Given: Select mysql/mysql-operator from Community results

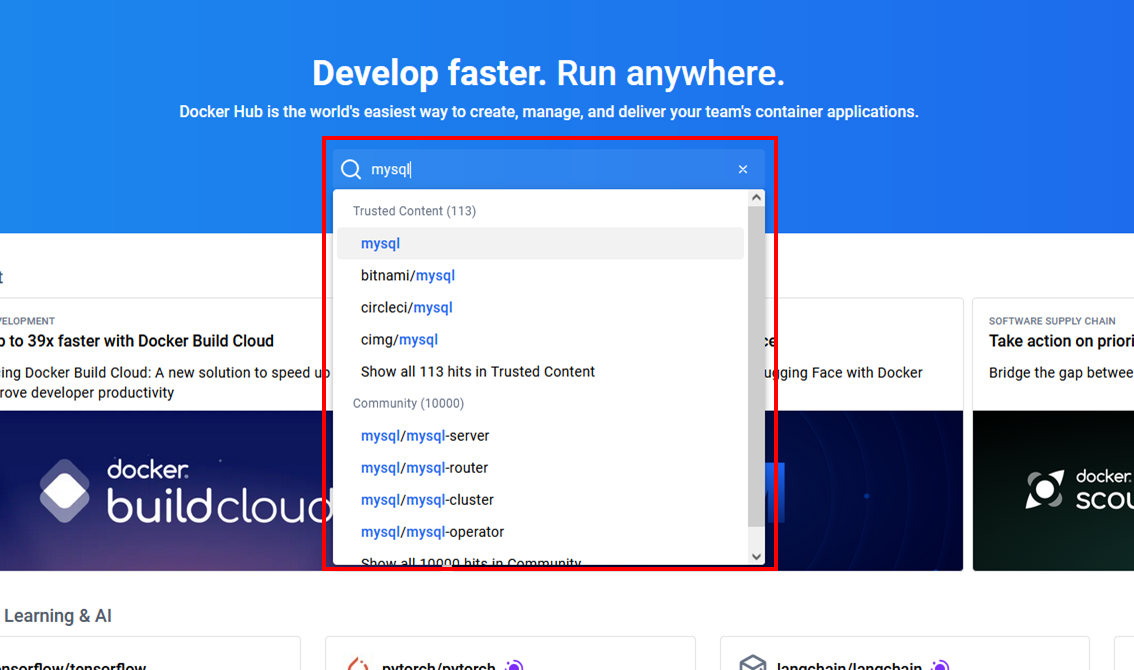Looking at the screenshot, I should 540,532.
